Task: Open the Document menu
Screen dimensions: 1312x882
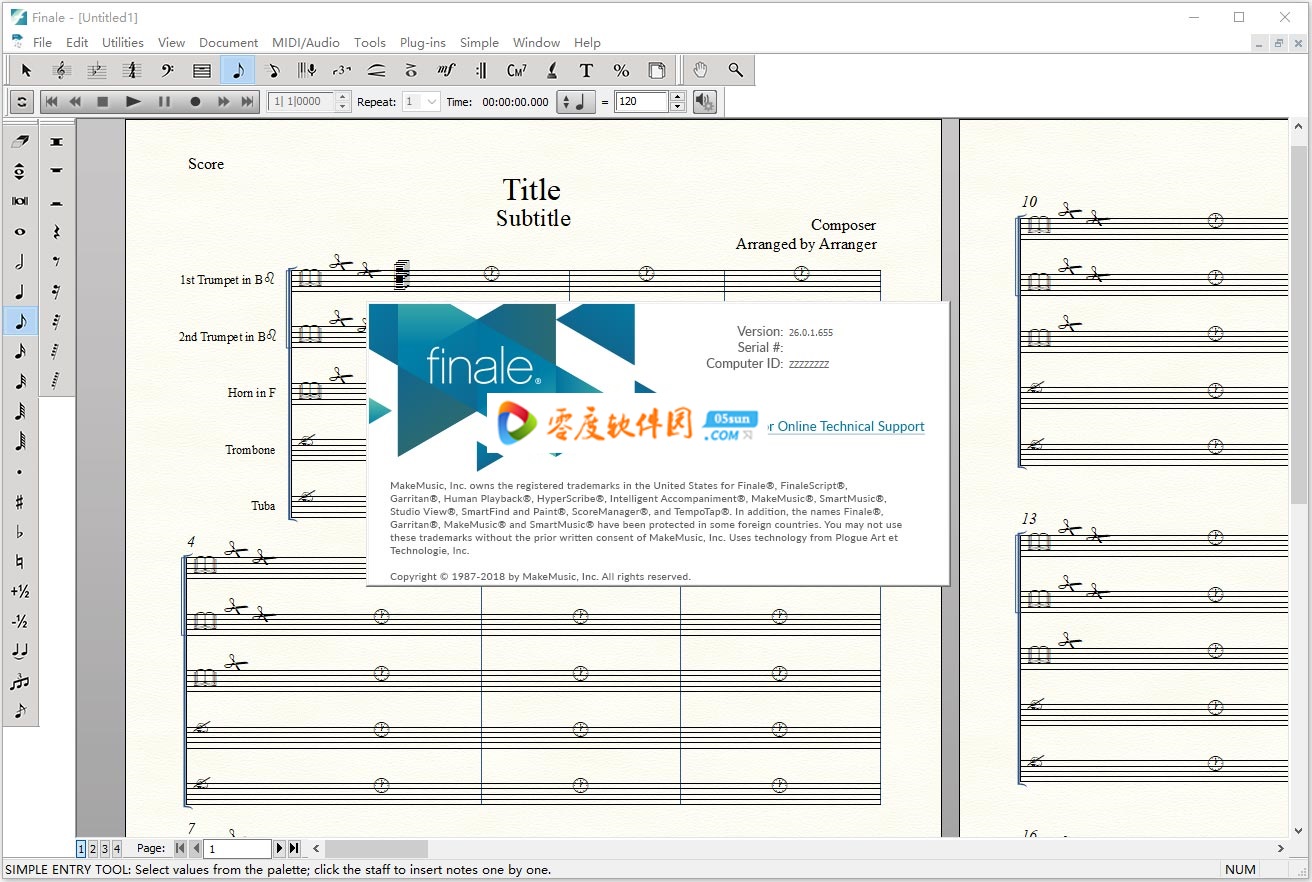Action: point(228,42)
